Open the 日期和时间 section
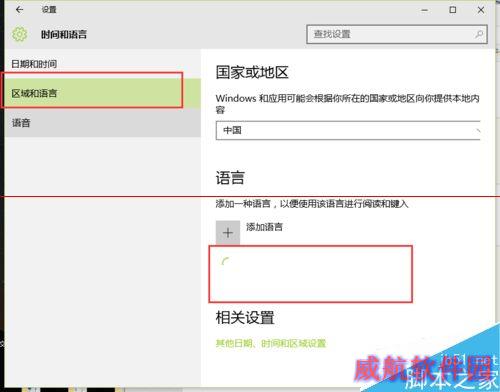Image resolution: width=500 pixels, height=392 pixels. tap(103, 64)
